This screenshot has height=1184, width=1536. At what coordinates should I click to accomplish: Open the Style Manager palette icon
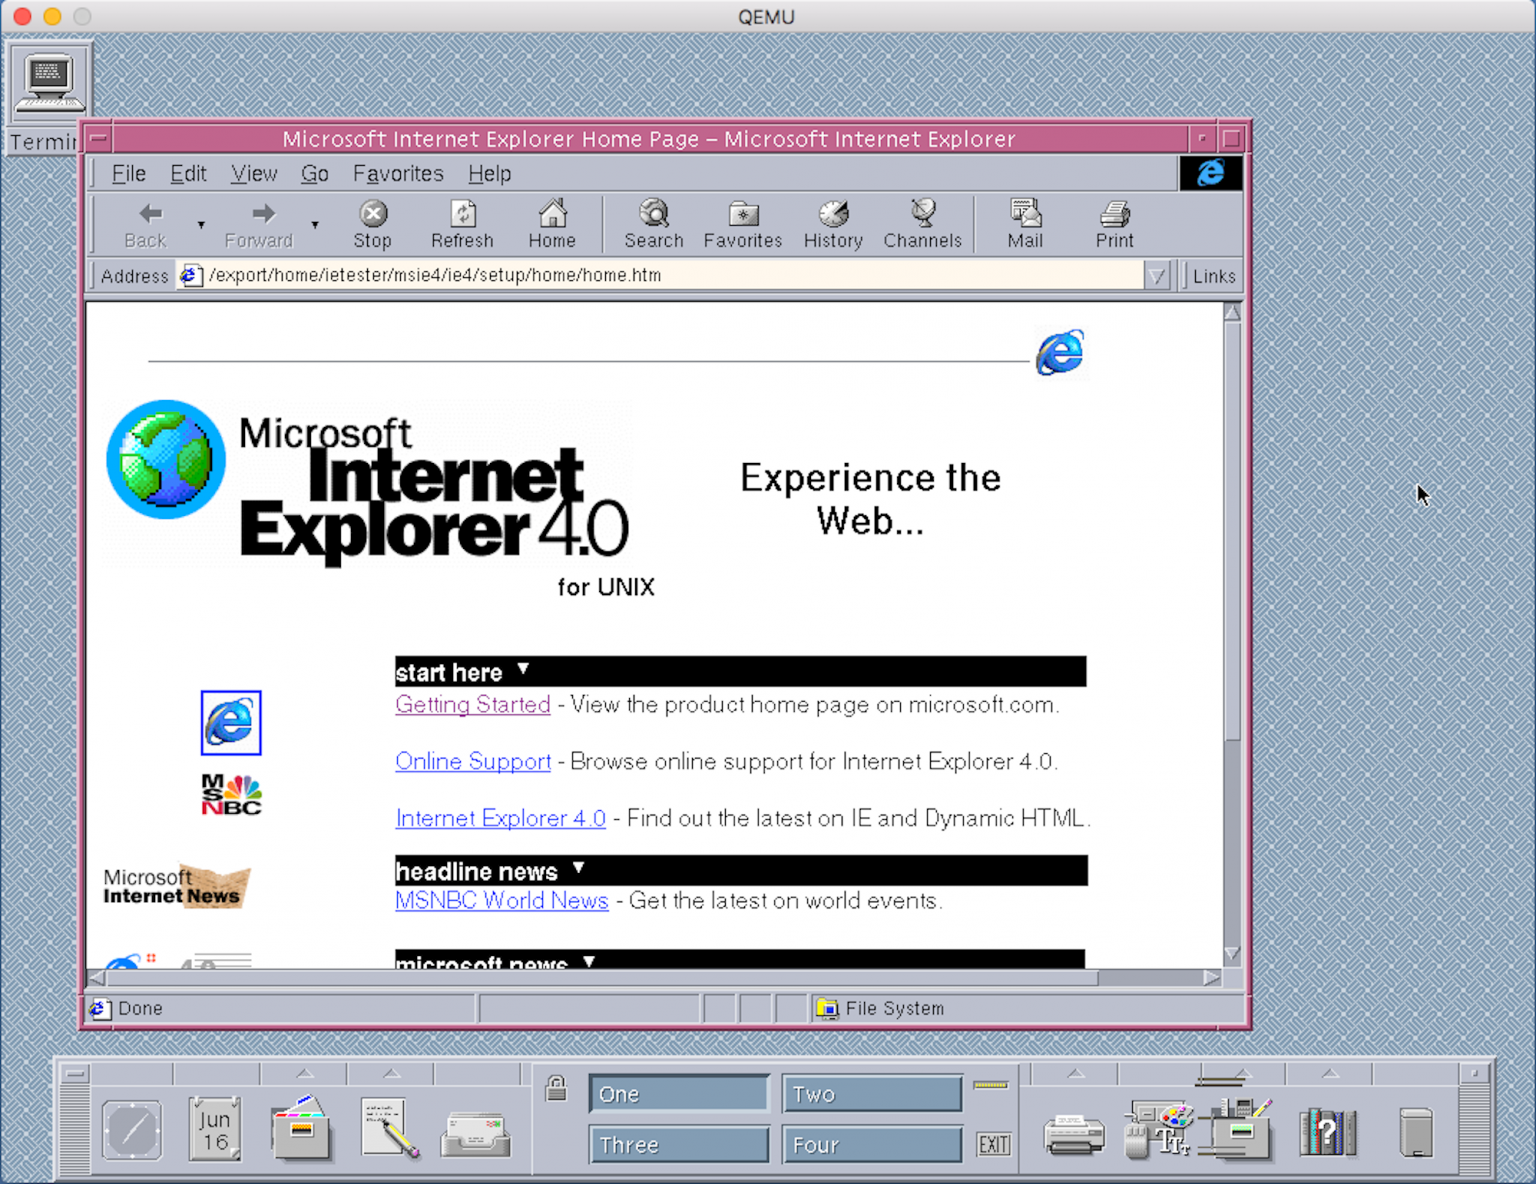click(1160, 1129)
